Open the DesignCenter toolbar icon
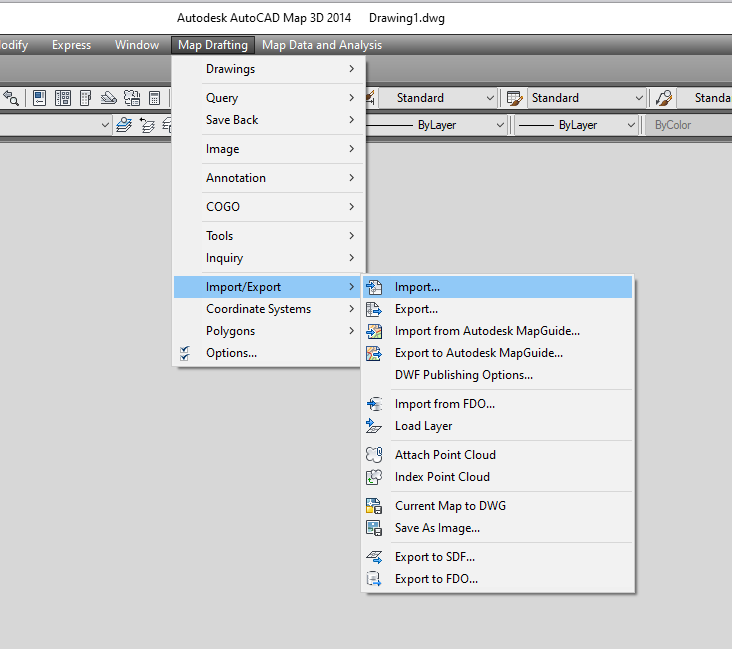This screenshot has width=732, height=649. pyautogui.click(x=63, y=98)
